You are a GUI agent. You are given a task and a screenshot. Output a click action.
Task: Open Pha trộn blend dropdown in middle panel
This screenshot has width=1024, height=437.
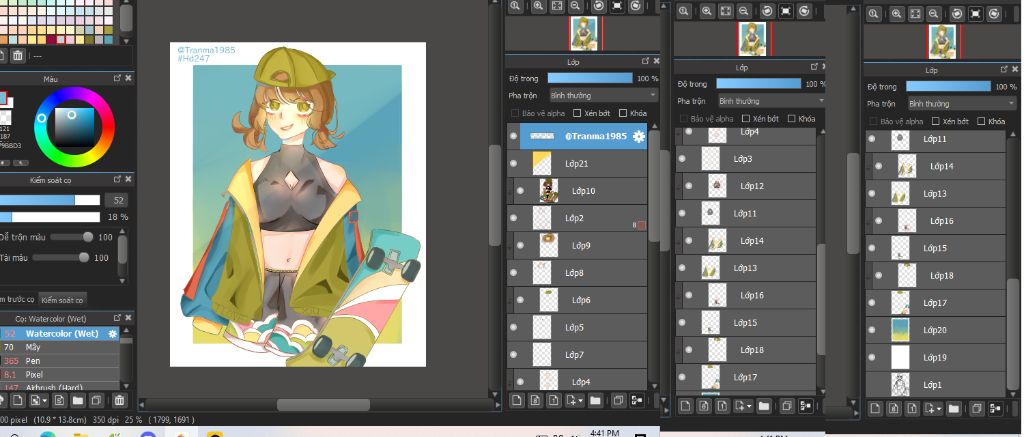(771, 101)
